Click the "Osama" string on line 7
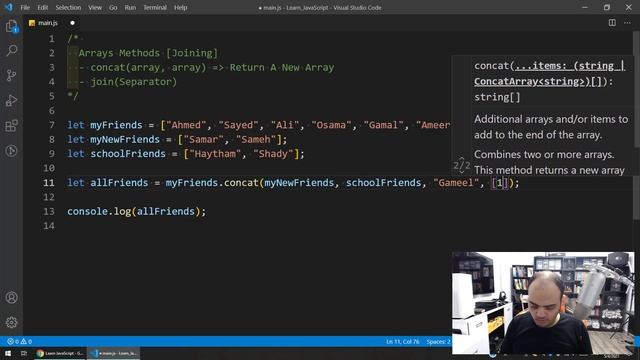The width and height of the screenshot is (640, 360). [331, 125]
